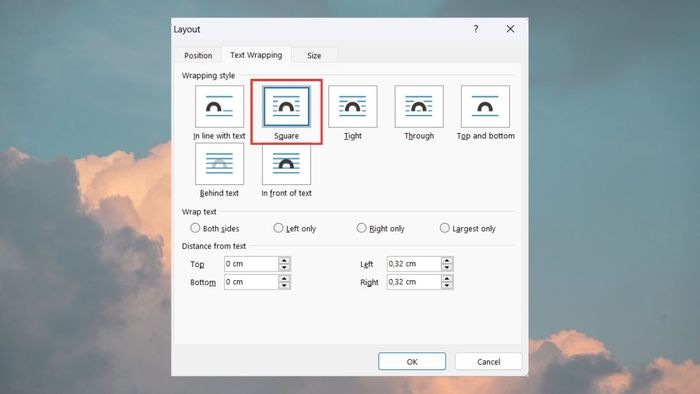Select the Largest only radio button

(x=444, y=228)
